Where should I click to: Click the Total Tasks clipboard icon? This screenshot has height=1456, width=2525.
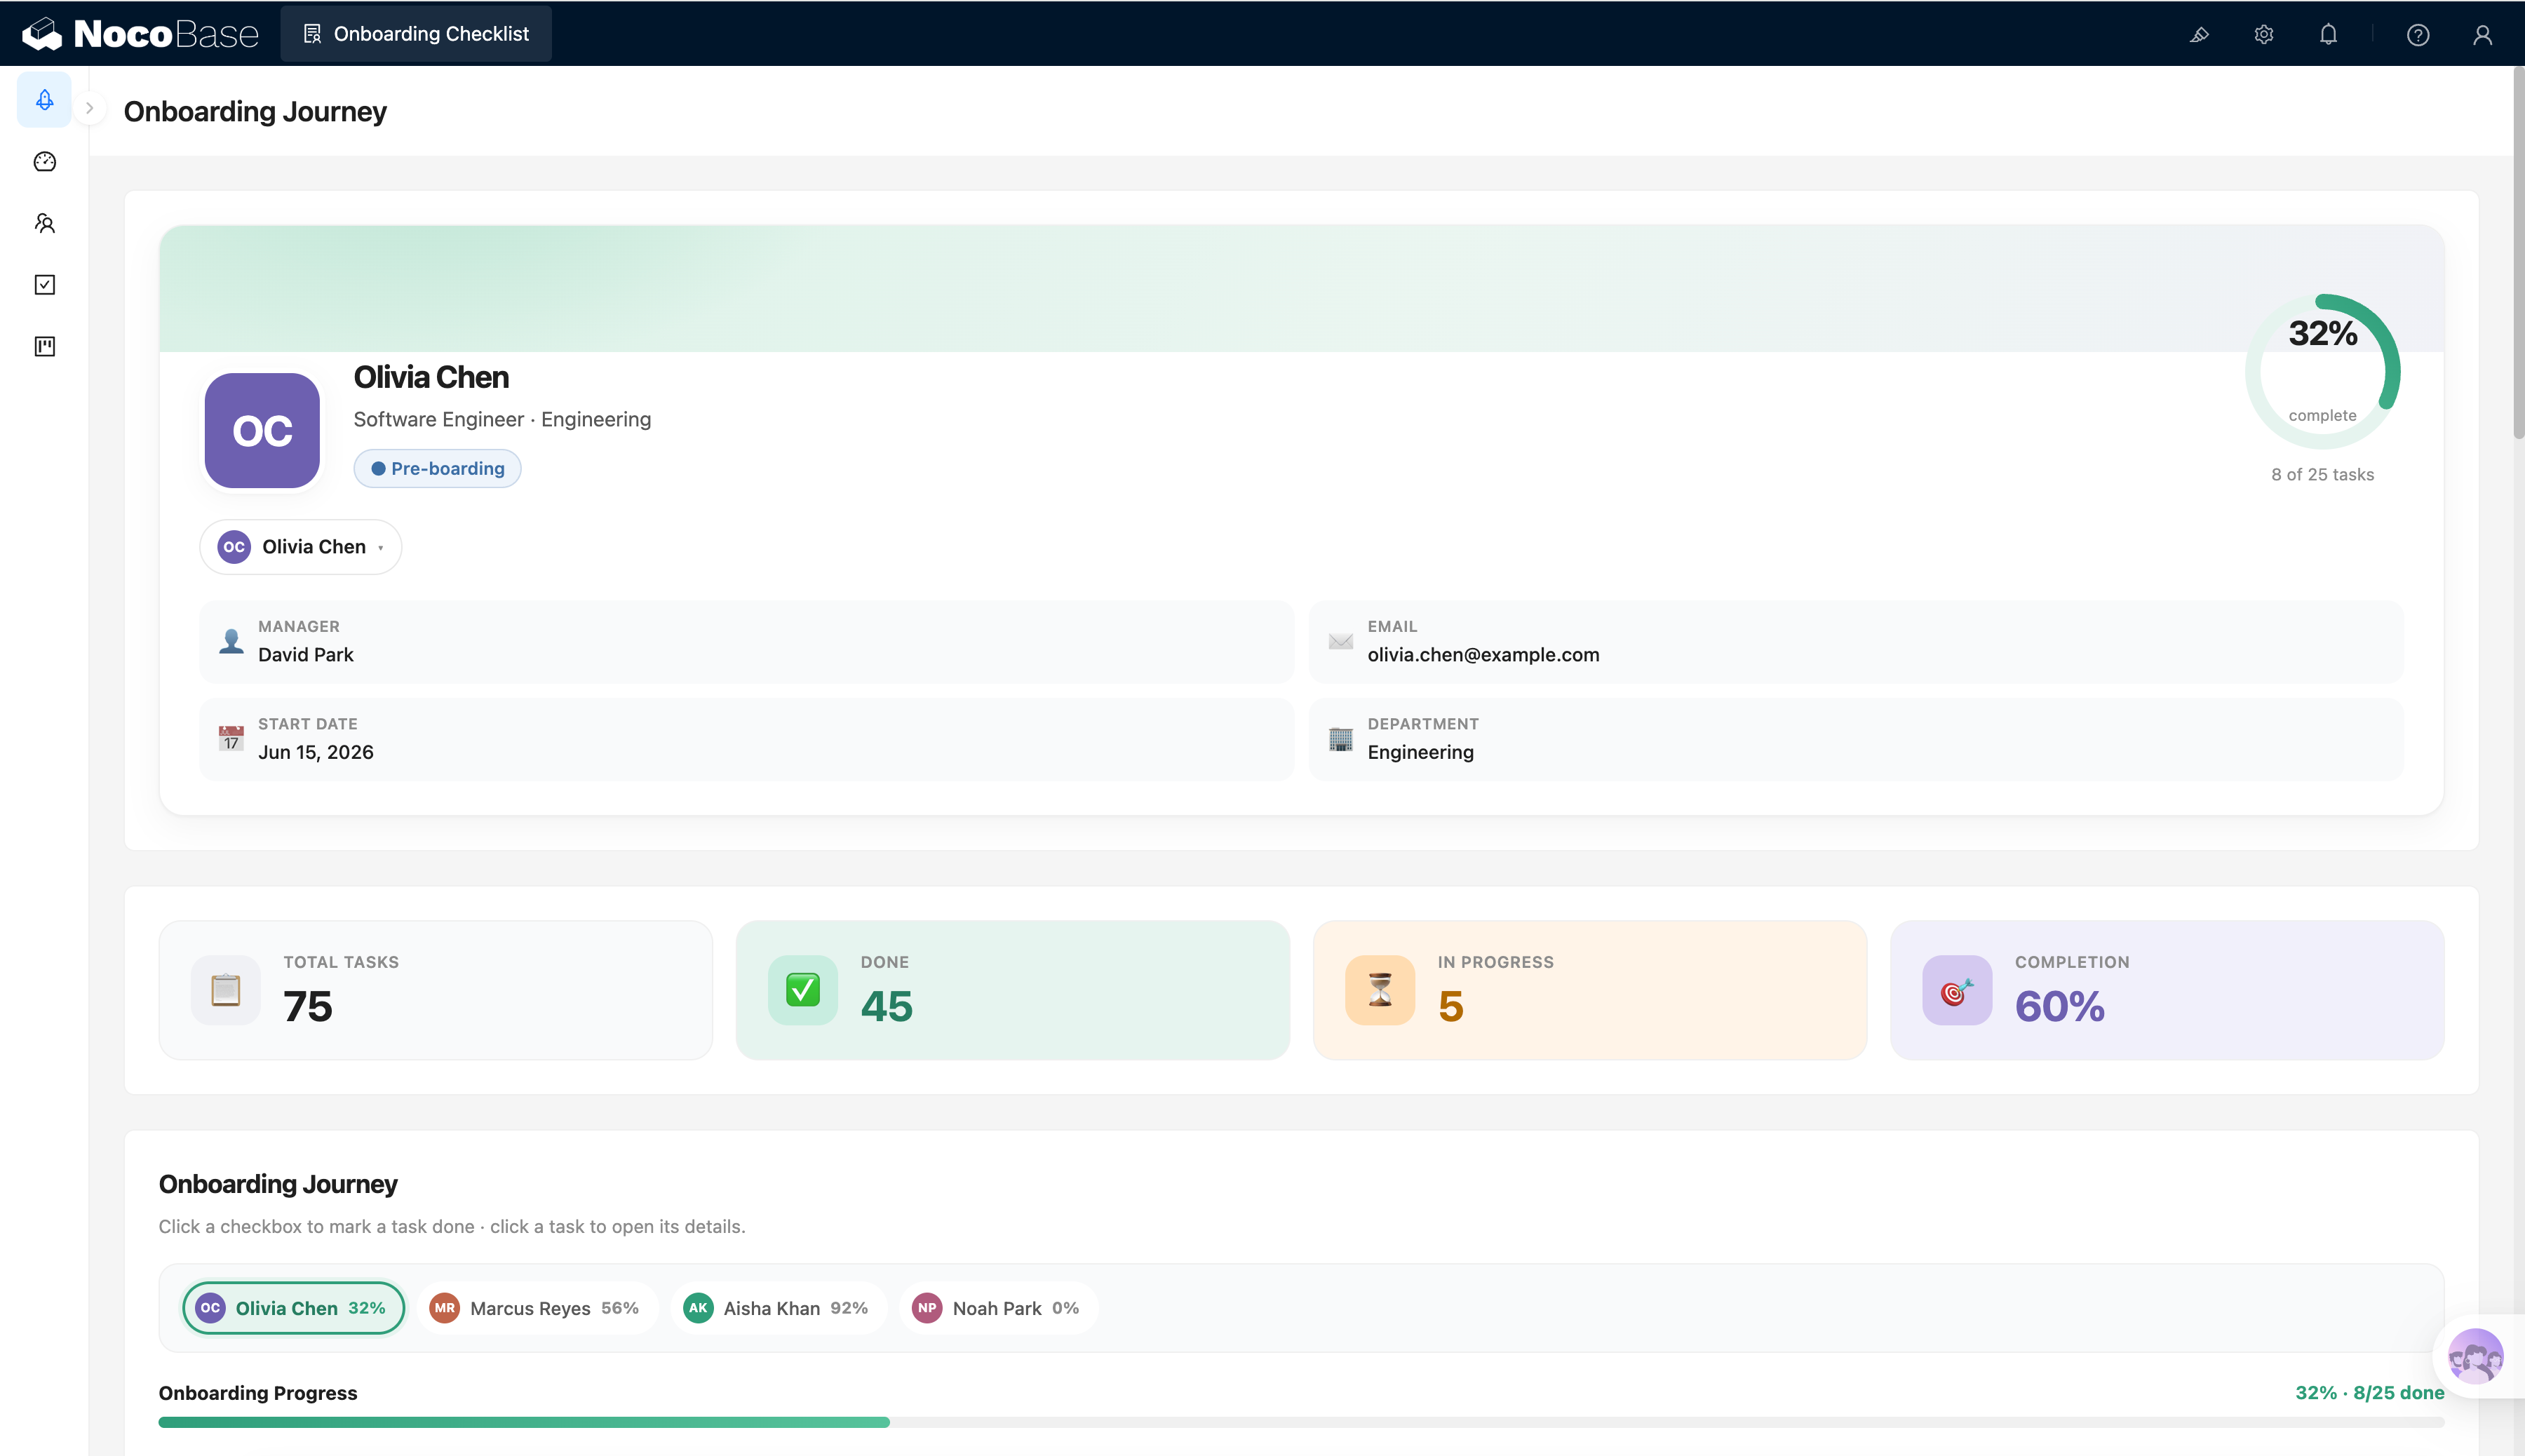pos(226,990)
